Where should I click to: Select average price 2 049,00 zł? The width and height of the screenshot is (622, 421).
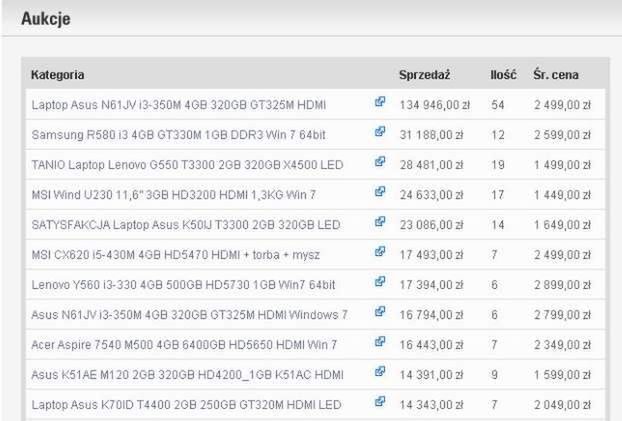coord(562,405)
